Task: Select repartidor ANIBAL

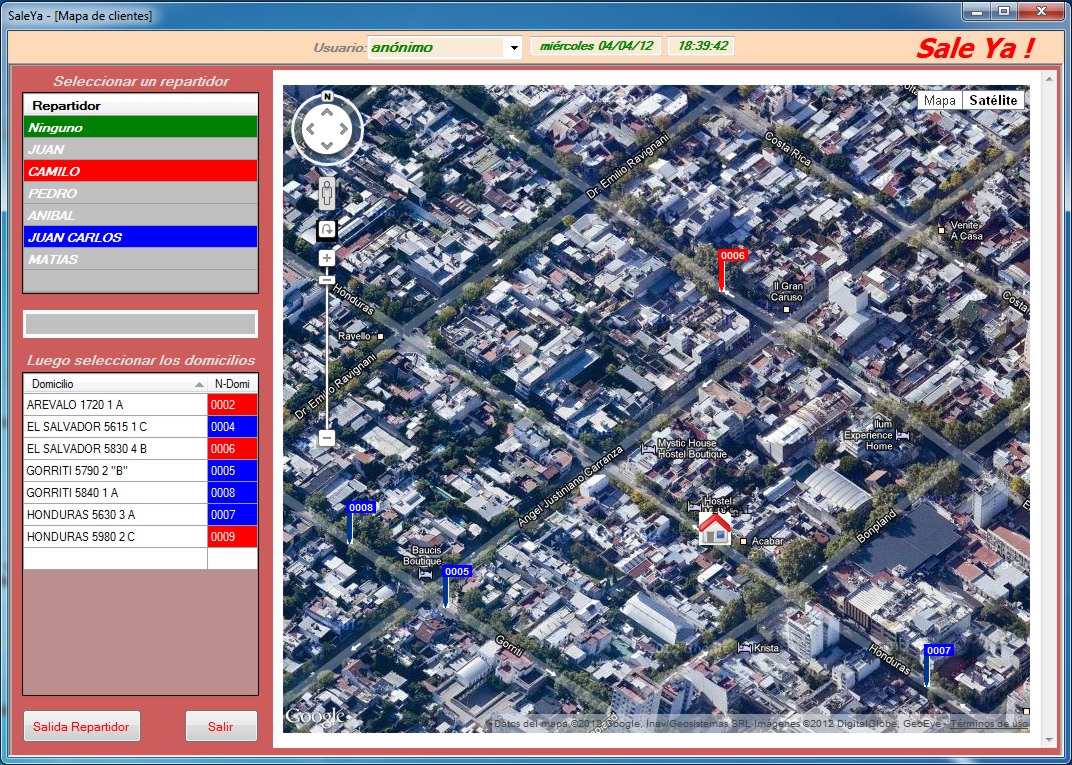Action: [x=141, y=215]
